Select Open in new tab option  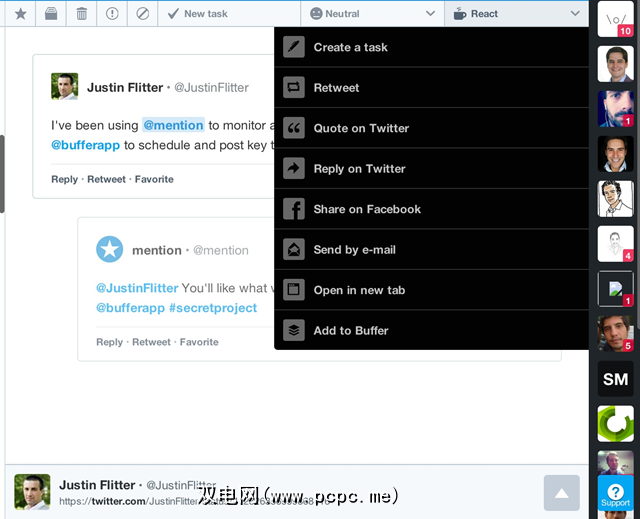pos(431,290)
